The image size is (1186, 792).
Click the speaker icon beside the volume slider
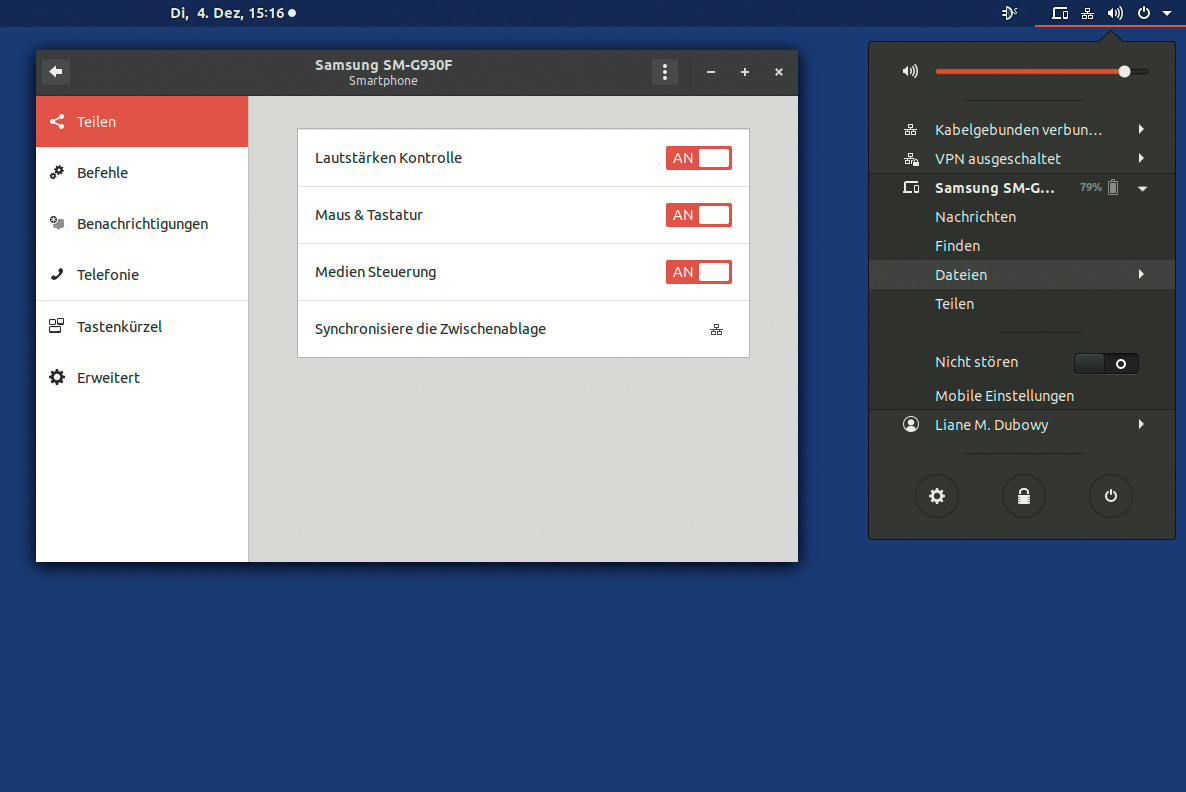coord(909,71)
